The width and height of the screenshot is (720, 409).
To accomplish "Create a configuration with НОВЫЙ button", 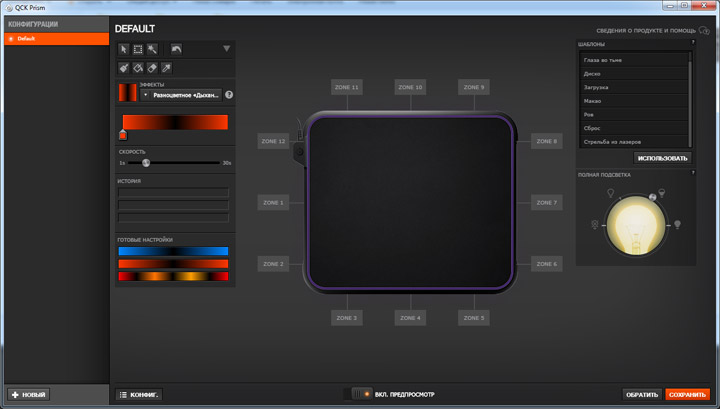I will point(28,395).
